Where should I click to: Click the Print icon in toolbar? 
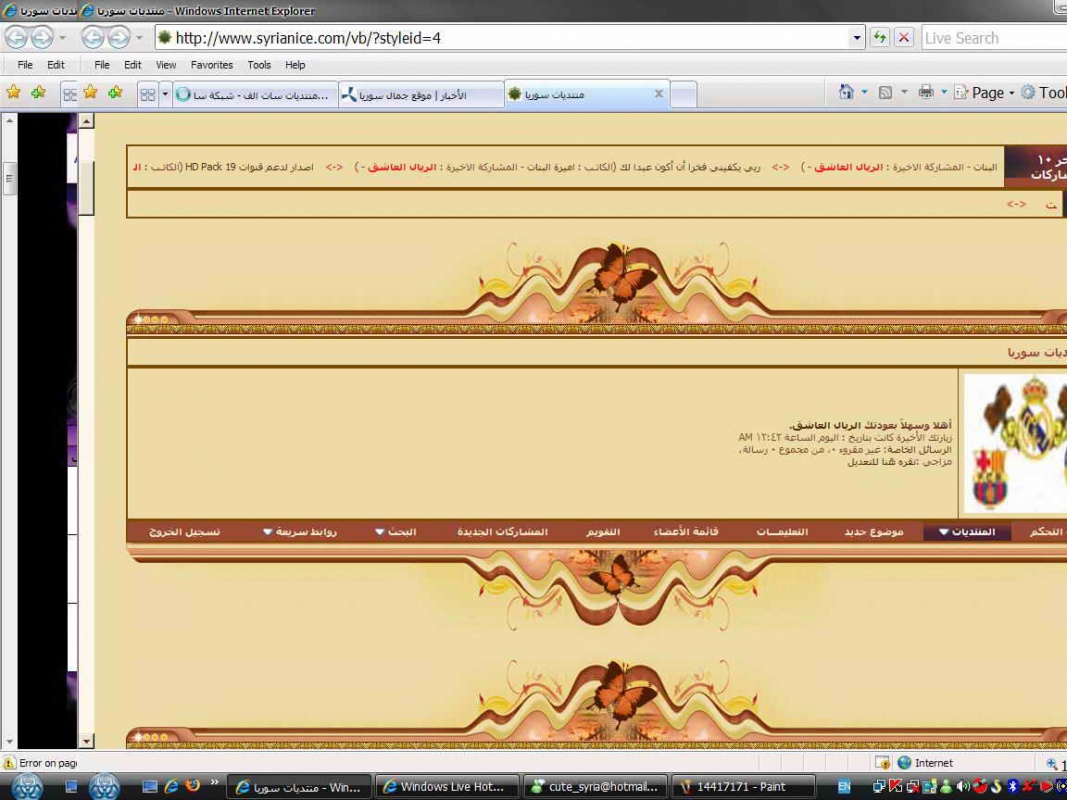(926, 92)
